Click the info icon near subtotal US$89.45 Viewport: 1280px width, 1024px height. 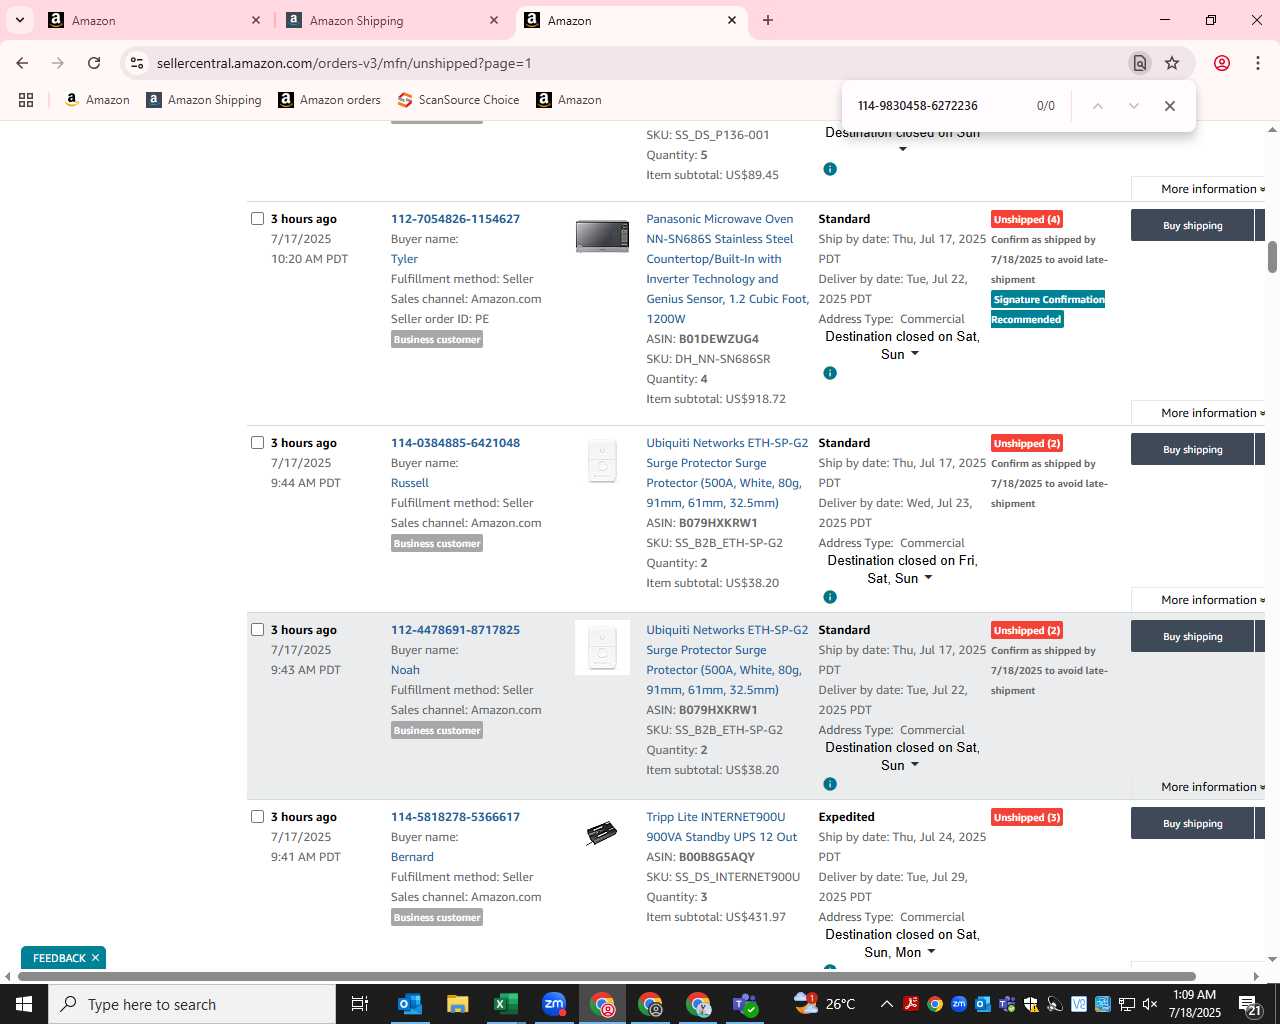click(830, 169)
